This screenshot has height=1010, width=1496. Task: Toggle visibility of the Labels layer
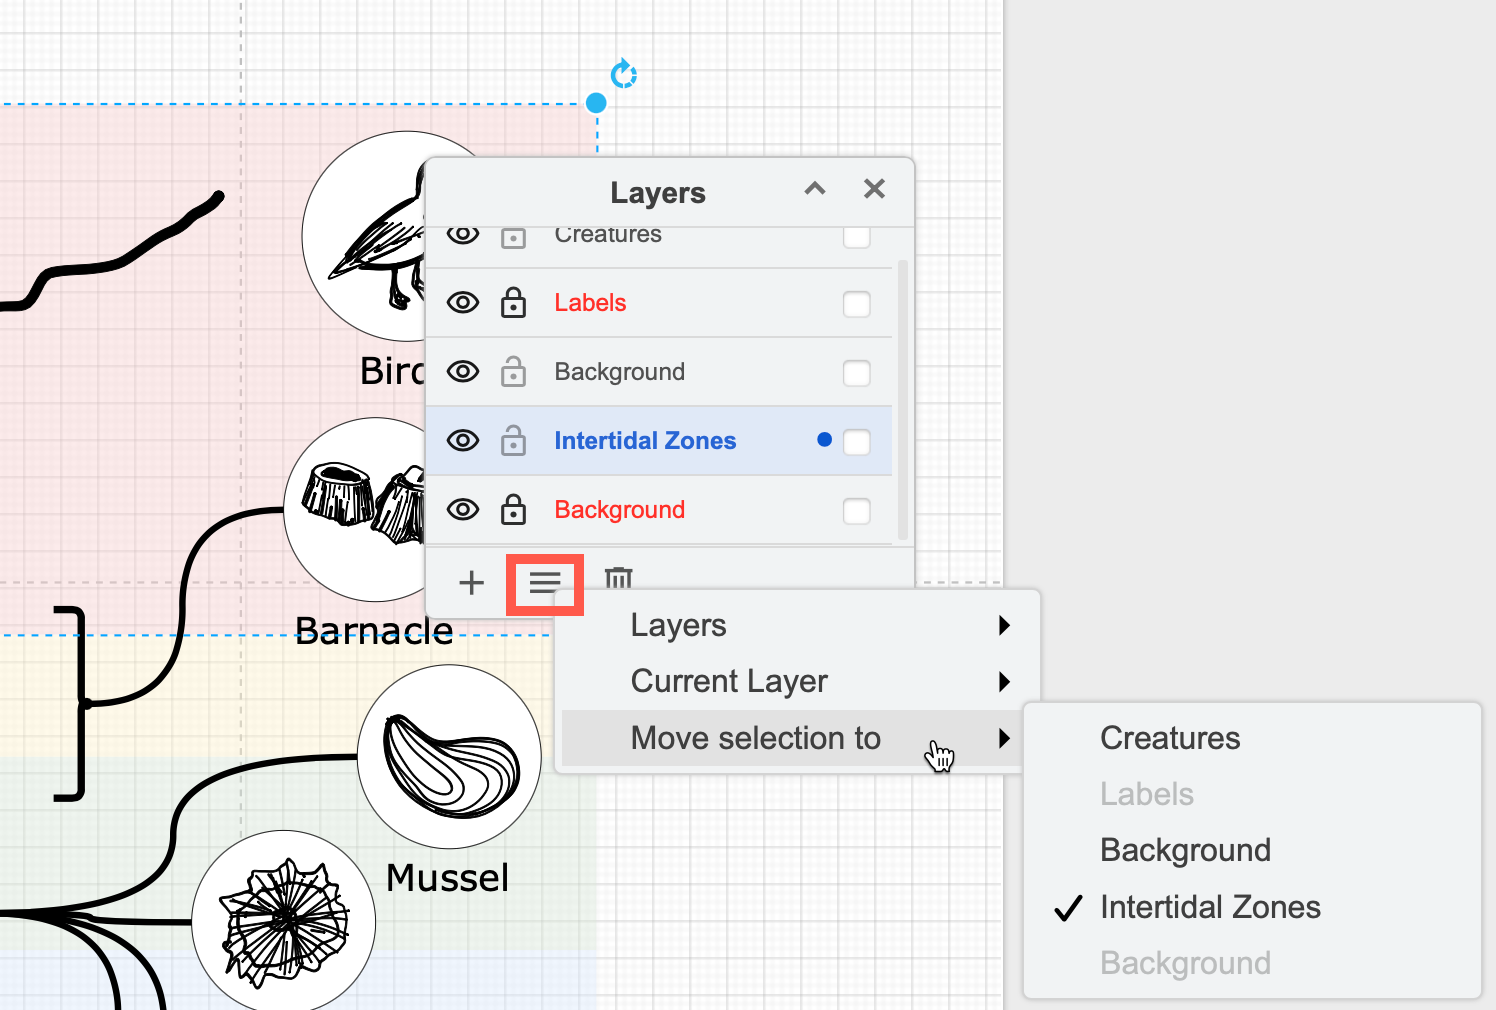[x=463, y=302]
